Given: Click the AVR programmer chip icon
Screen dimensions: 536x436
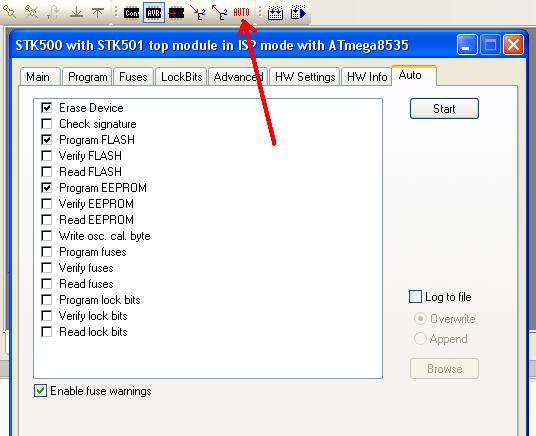Looking at the screenshot, I should [x=154, y=13].
